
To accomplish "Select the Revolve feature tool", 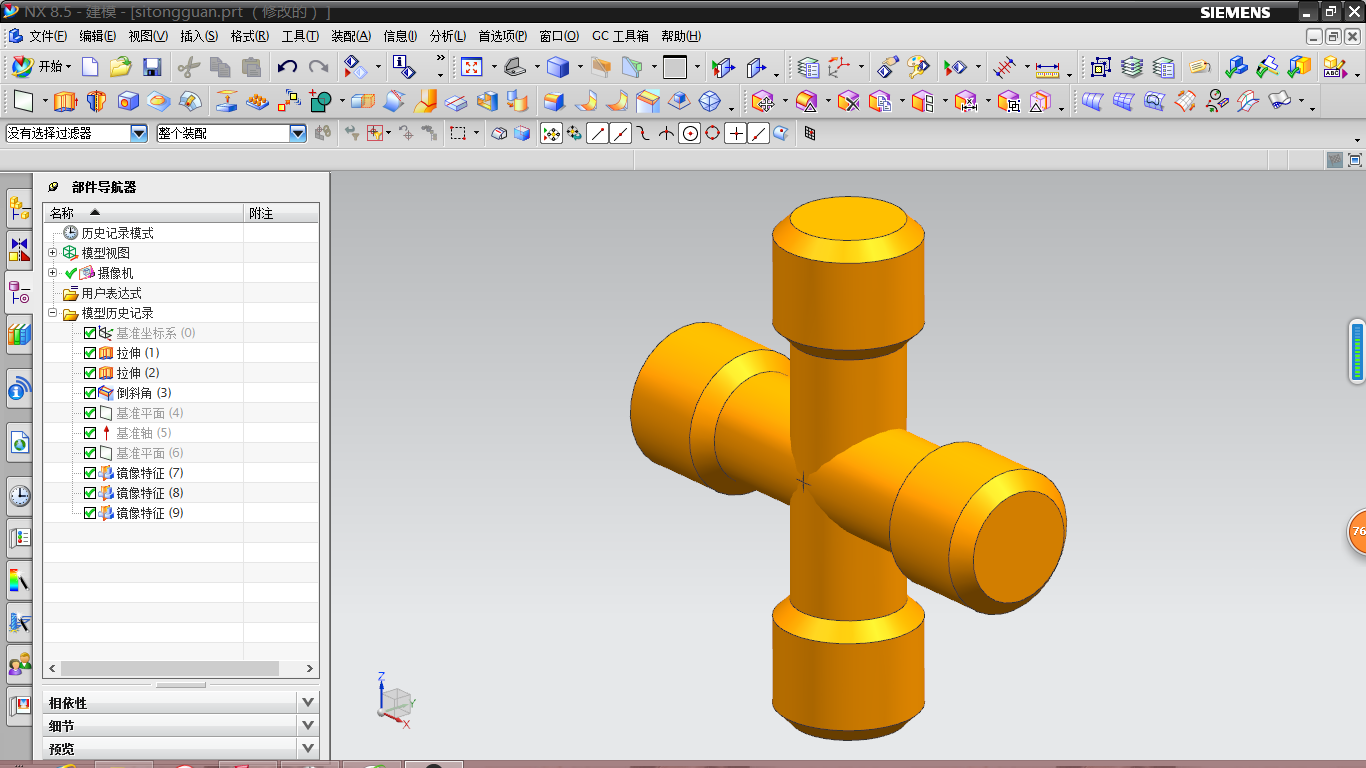I will [96, 101].
